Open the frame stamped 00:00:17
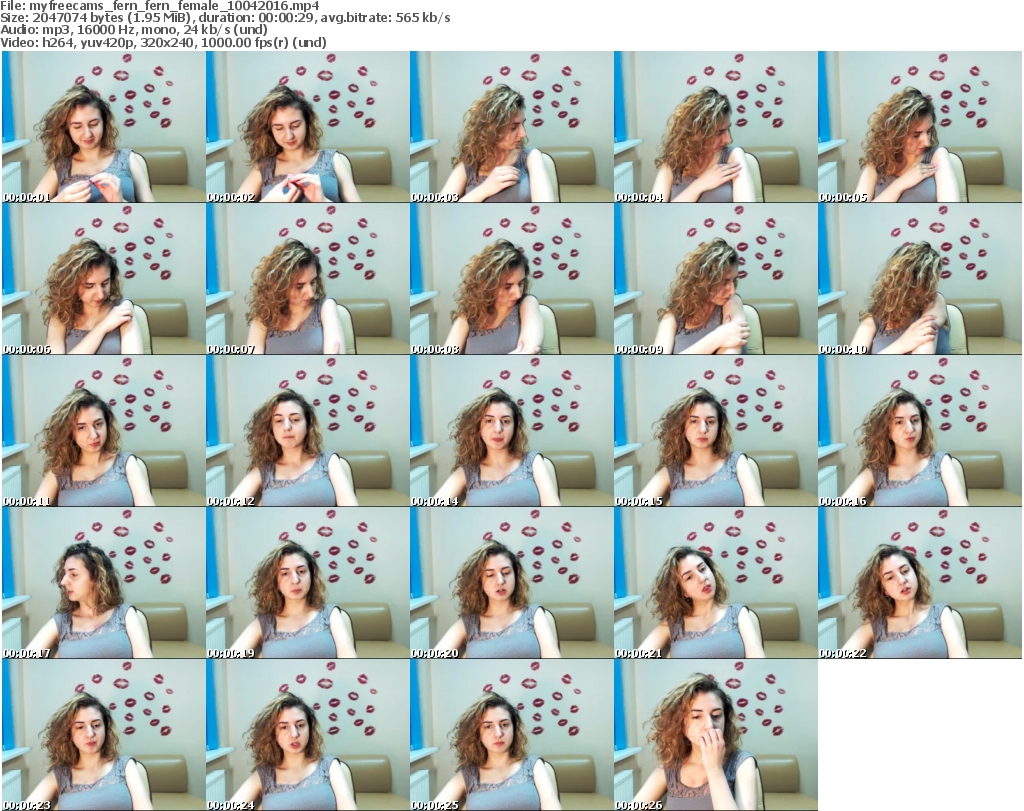 (x=103, y=583)
